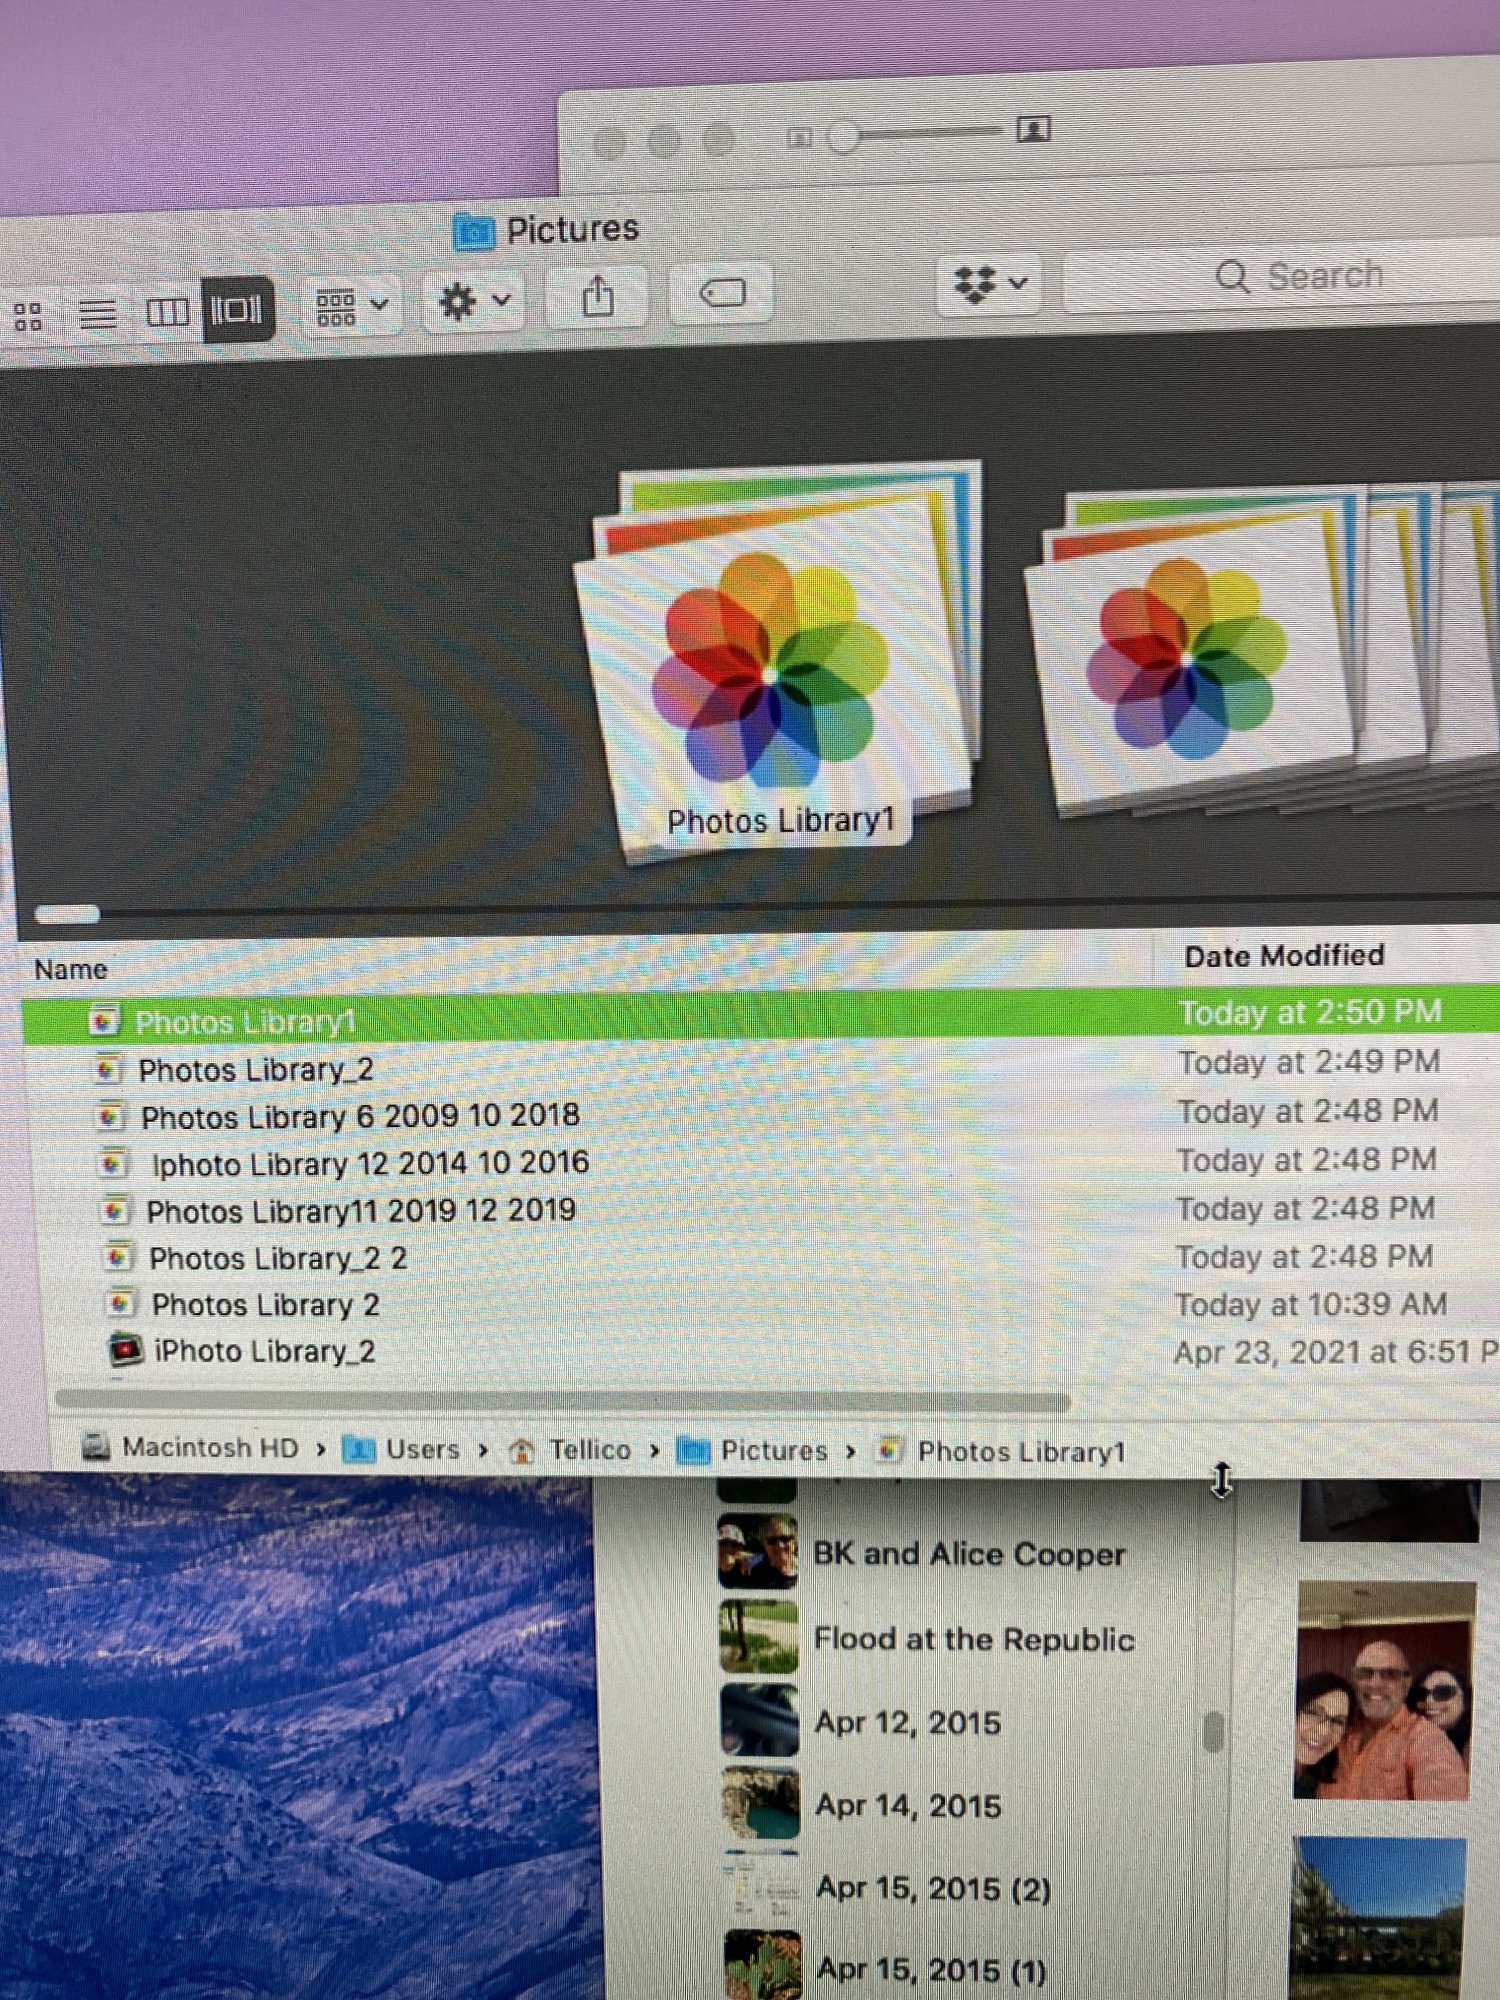Select the Photos Library 2 row
Image resolution: width=1500 pixels, height=2000 pixels.
point(760,1304)
